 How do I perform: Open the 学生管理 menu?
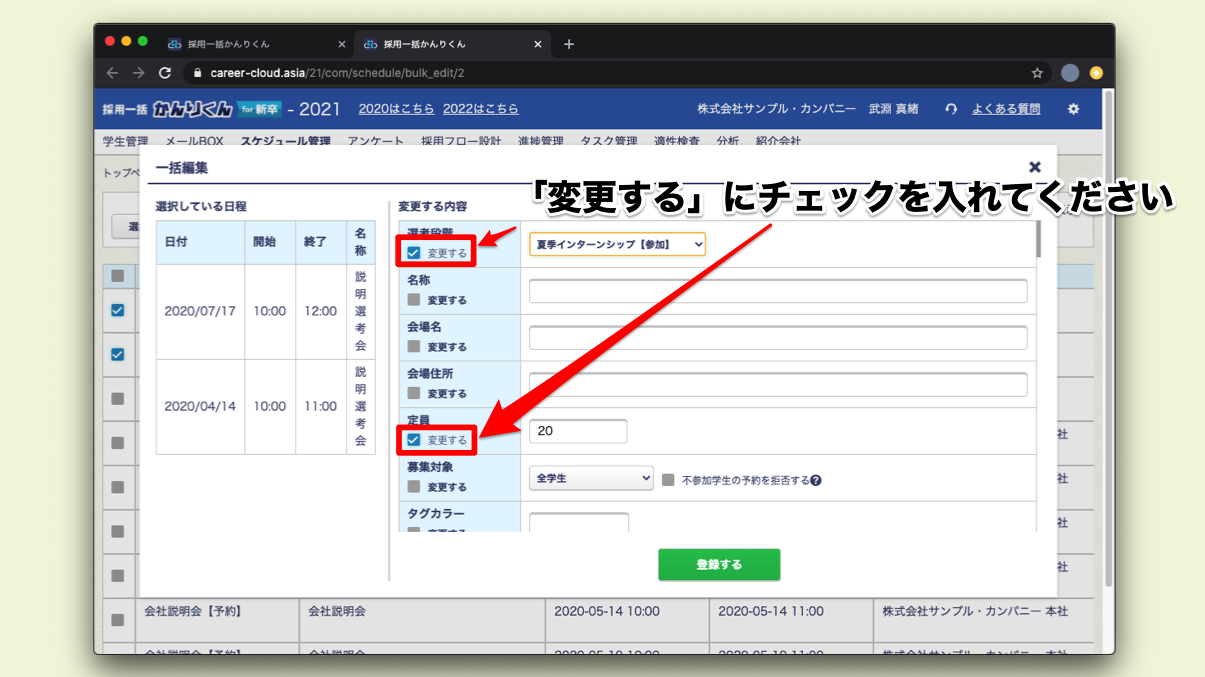coord(125,141)
